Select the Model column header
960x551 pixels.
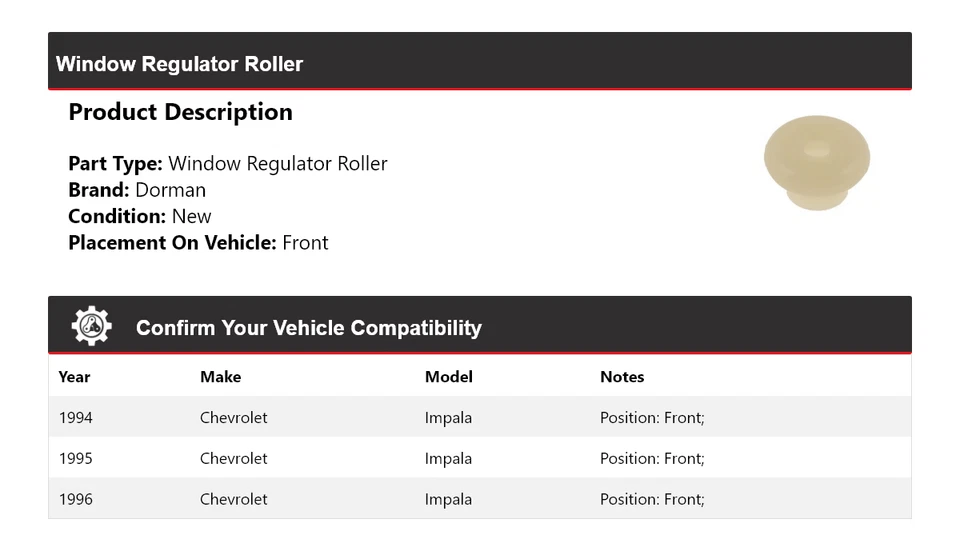448,377
